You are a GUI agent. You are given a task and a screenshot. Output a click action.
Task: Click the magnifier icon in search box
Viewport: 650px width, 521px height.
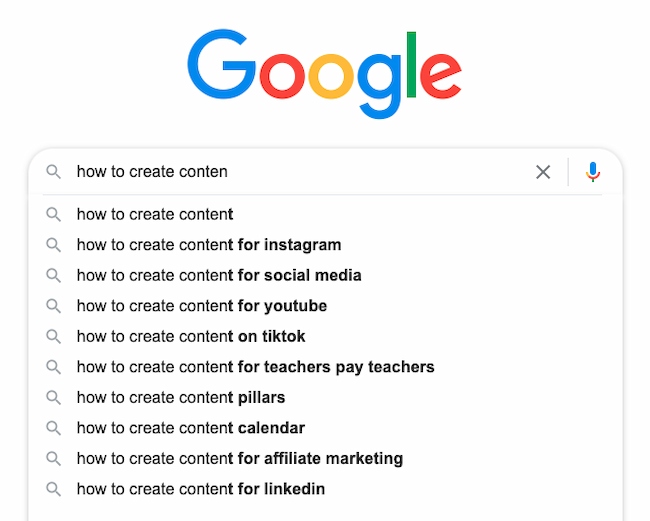tap(54, 172)
